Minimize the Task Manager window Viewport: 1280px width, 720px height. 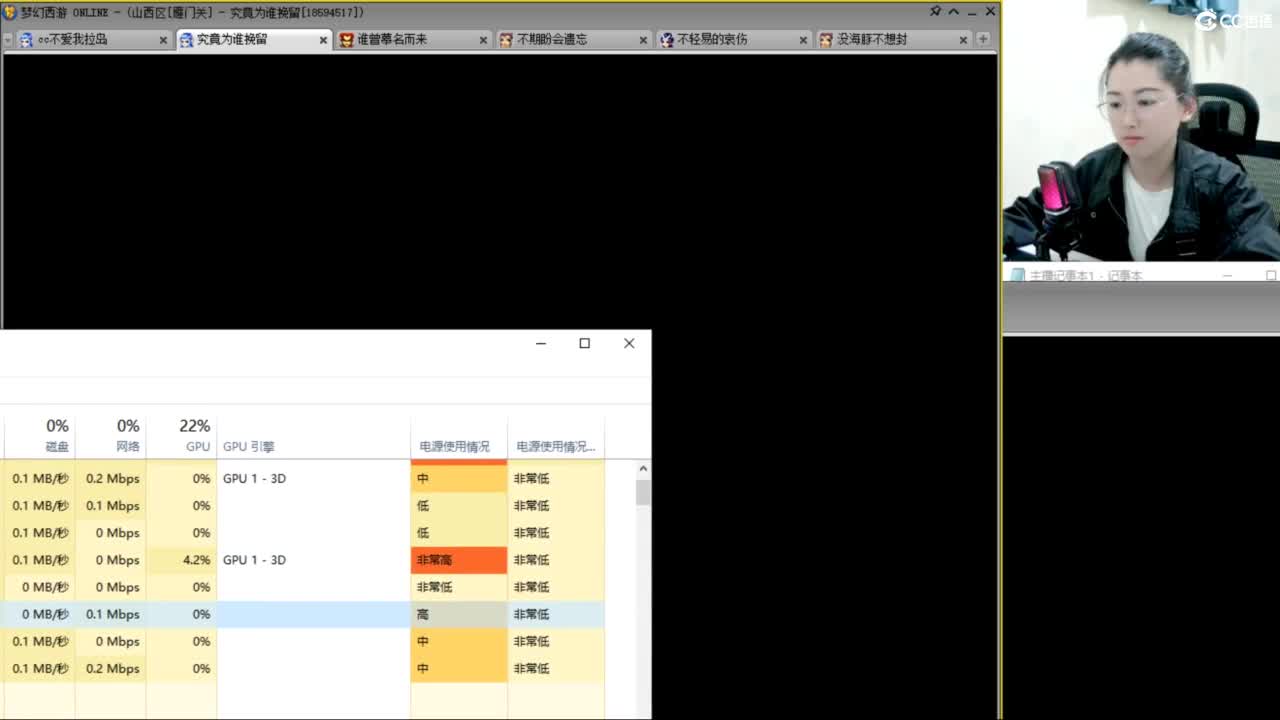[x=541, y=343]
